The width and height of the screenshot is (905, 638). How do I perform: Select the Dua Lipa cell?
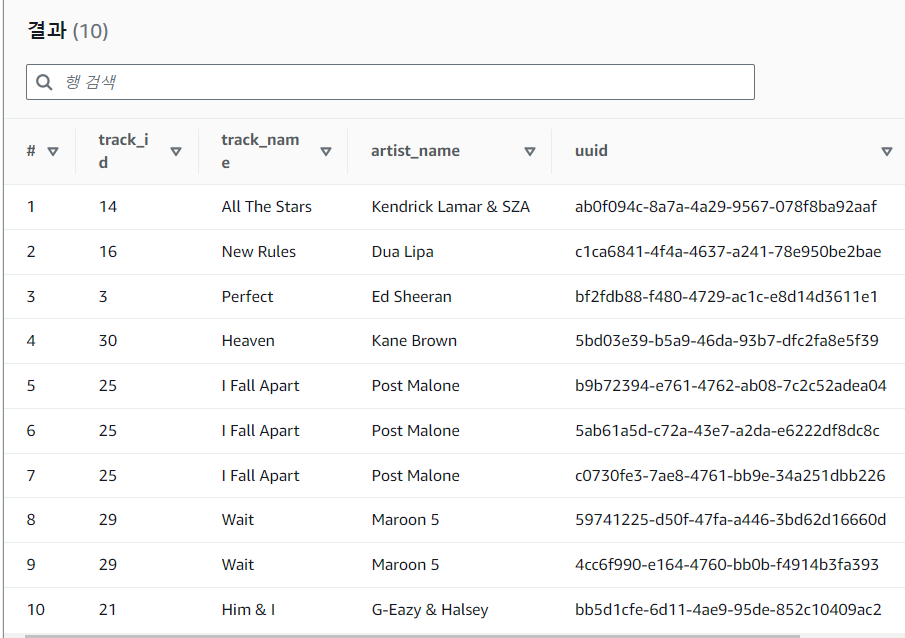tap(403, 252)
